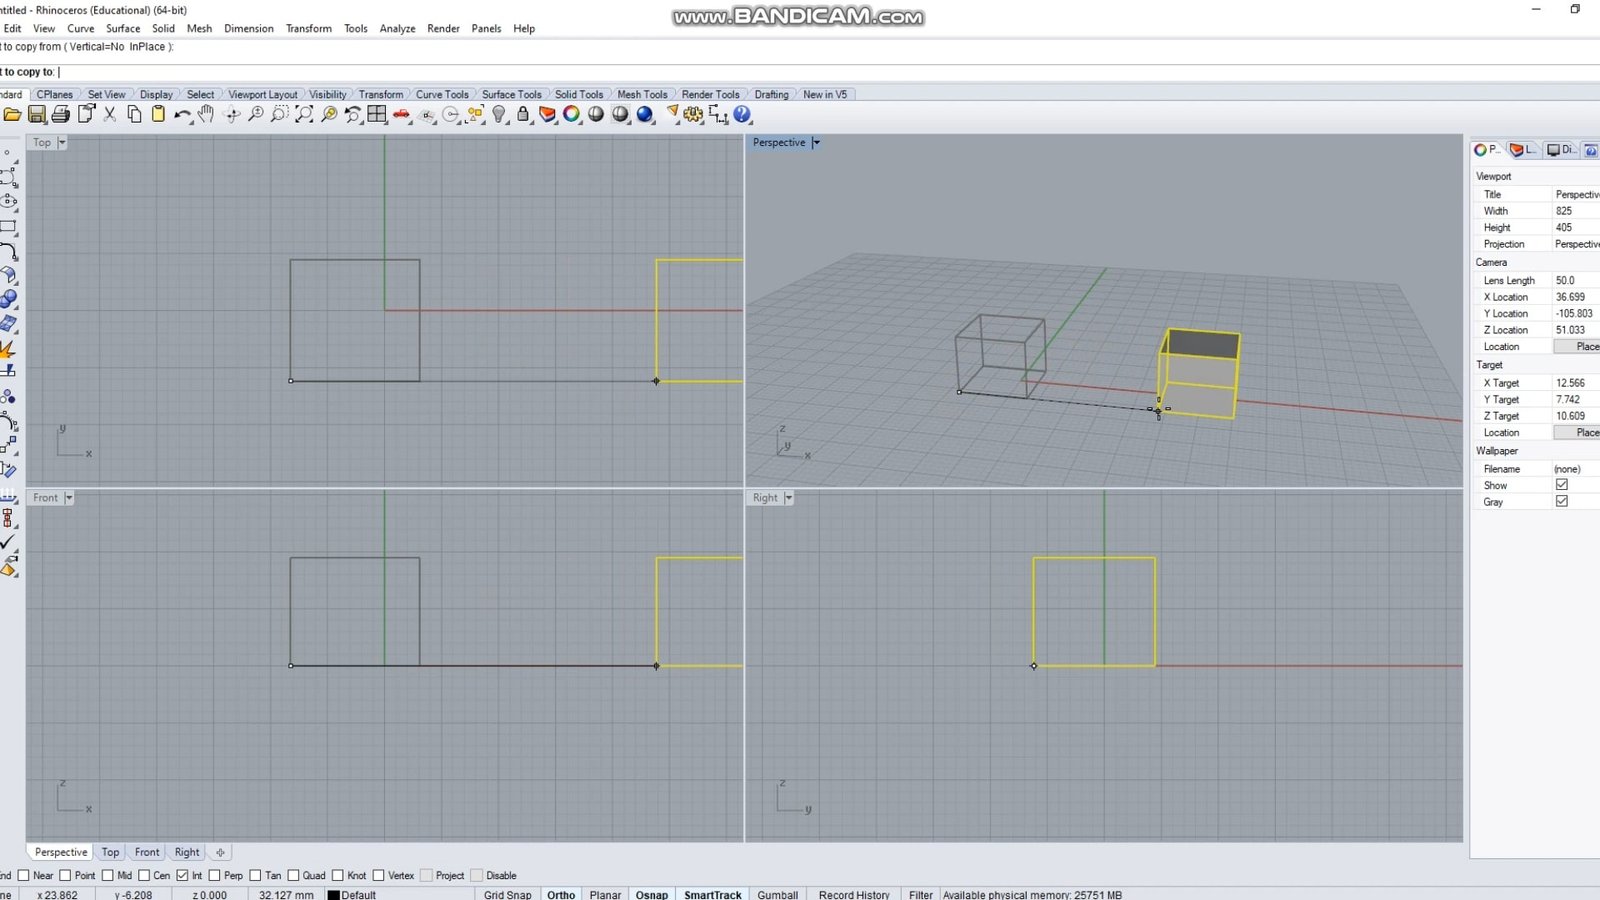Click the four-viewport layout icon
Image resolution: width=1600 pixels, height=900 pixels.
[377, 115]
